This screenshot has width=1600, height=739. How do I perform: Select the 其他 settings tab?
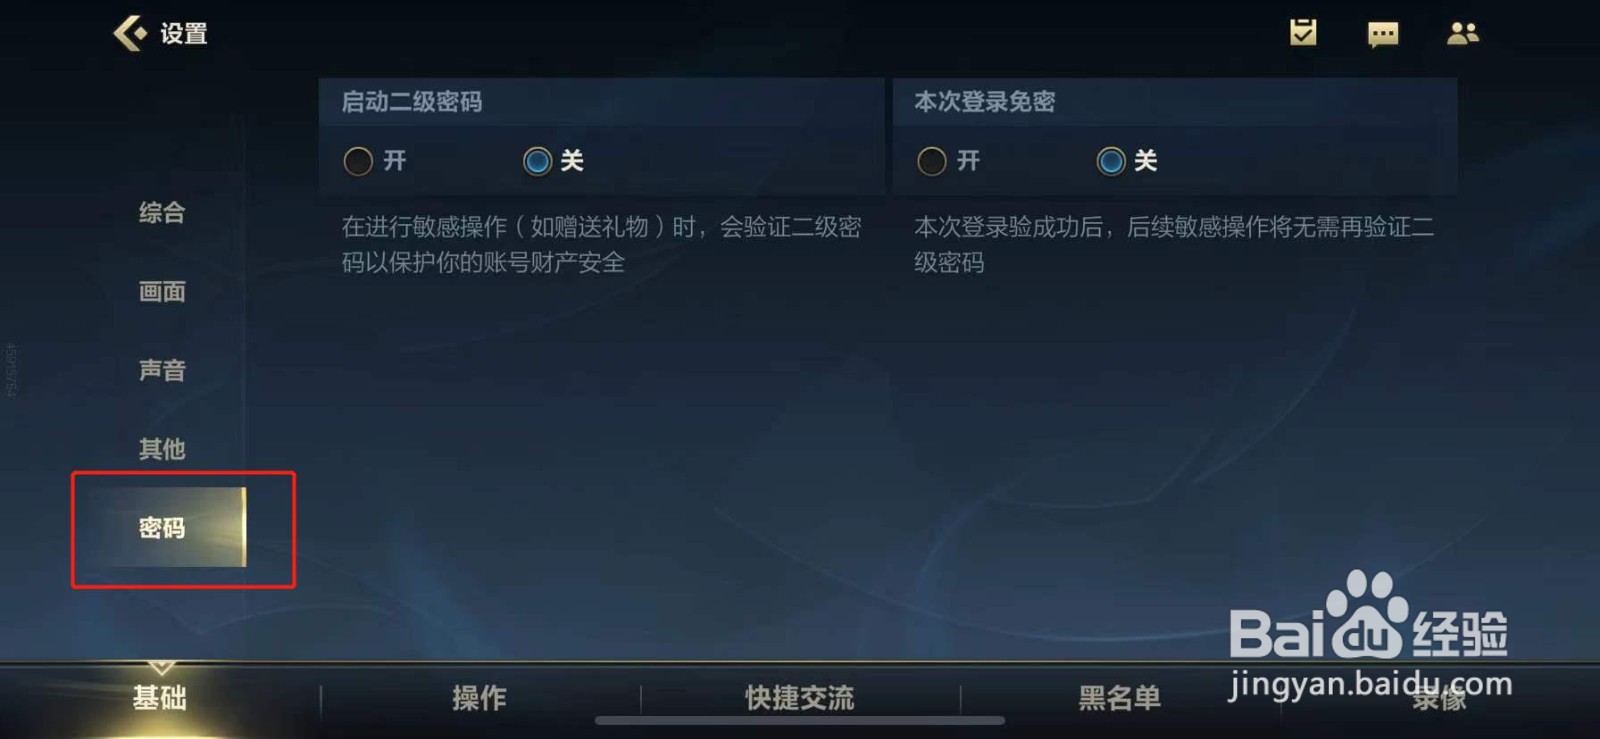click(162, 449)
